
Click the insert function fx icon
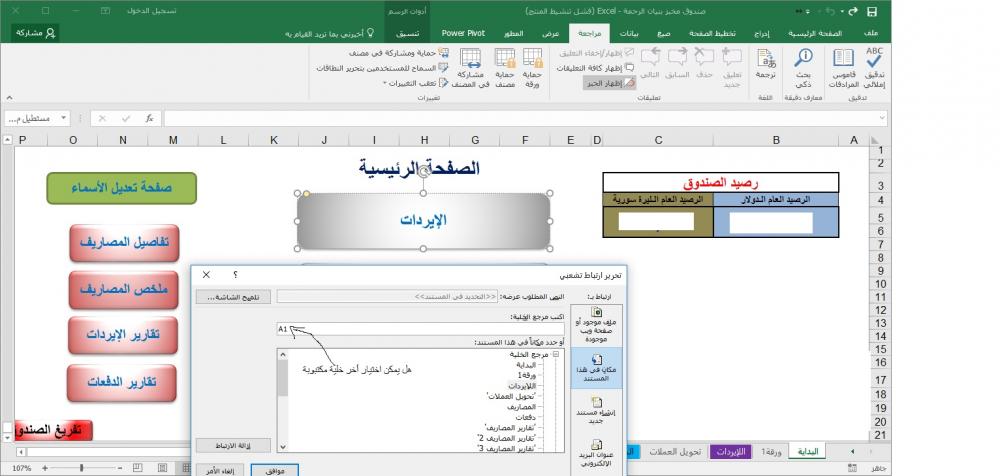(x=150, y=118)
